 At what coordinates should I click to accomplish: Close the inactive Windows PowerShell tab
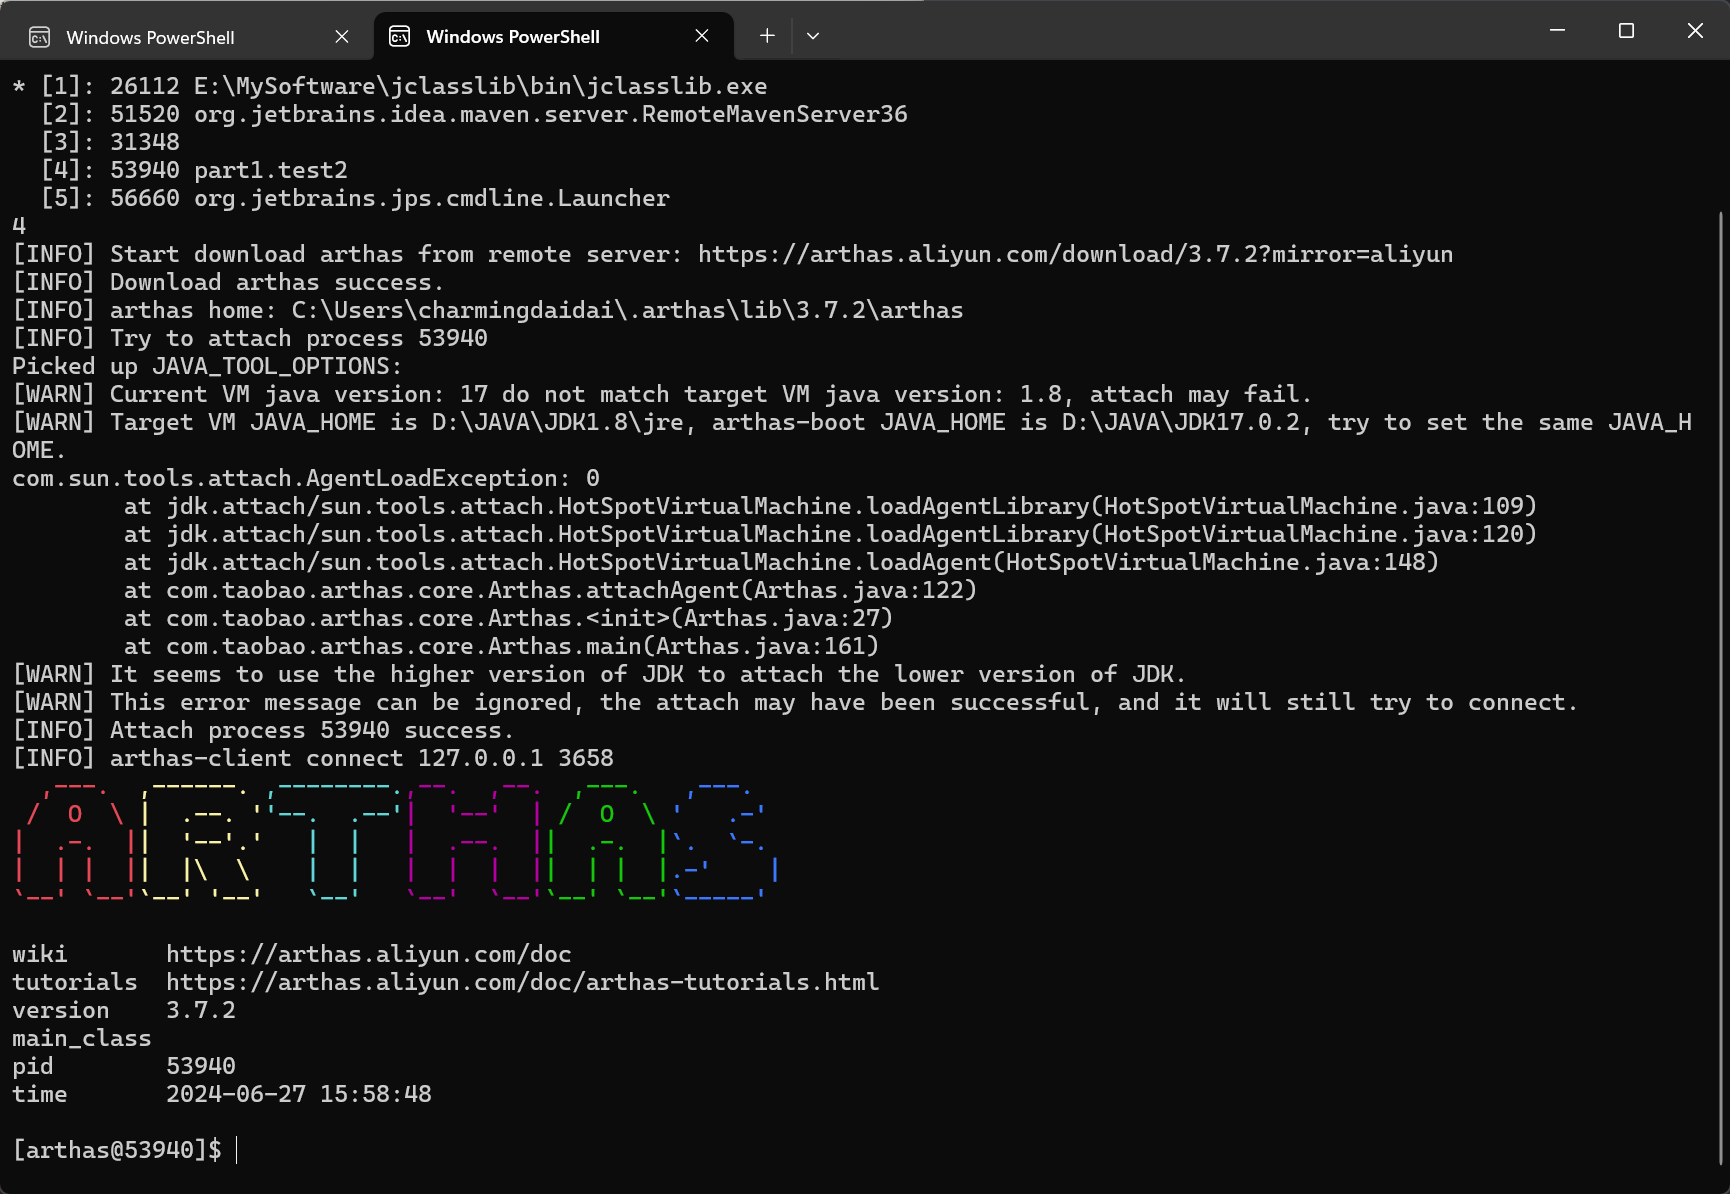coord(342,37)
